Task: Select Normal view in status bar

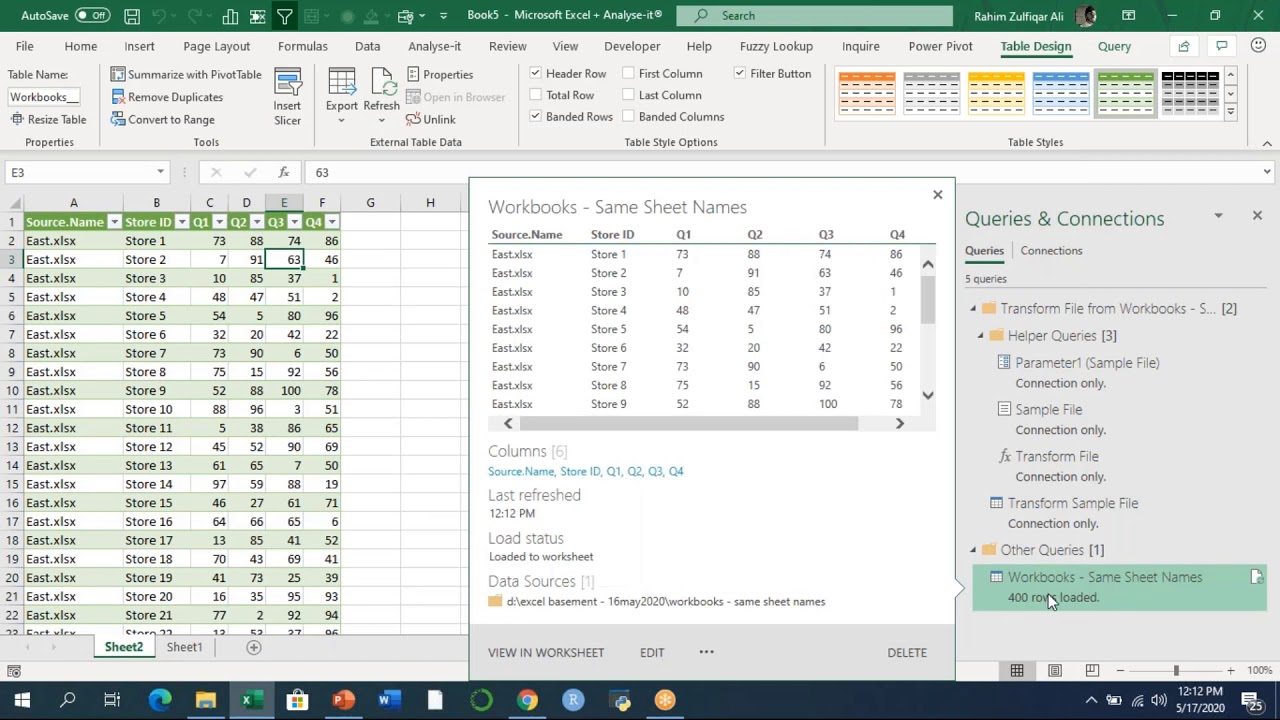Action: point(1017,670)
